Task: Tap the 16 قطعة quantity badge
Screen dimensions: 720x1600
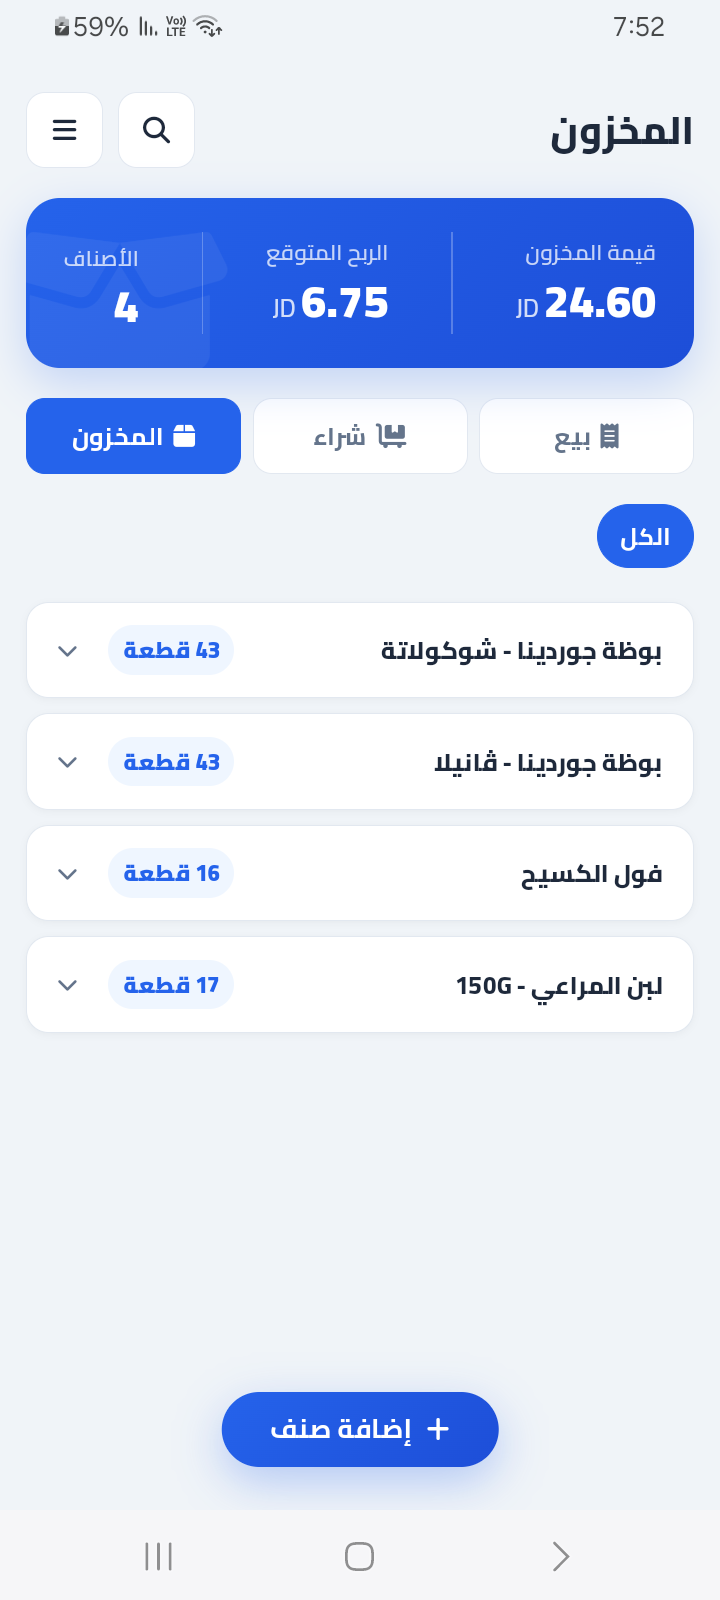Action: click(171, 873)
